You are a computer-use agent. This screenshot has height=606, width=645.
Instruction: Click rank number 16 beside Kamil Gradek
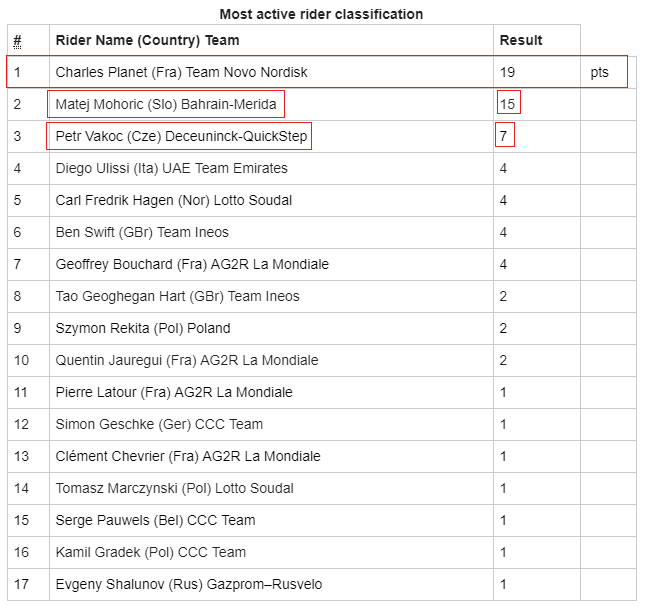[x=21, y=552]
